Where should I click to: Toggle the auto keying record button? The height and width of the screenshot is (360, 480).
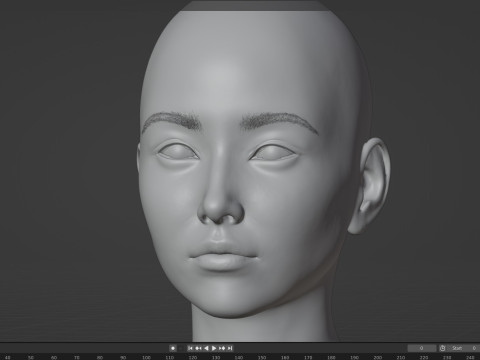tap(173, 348)
